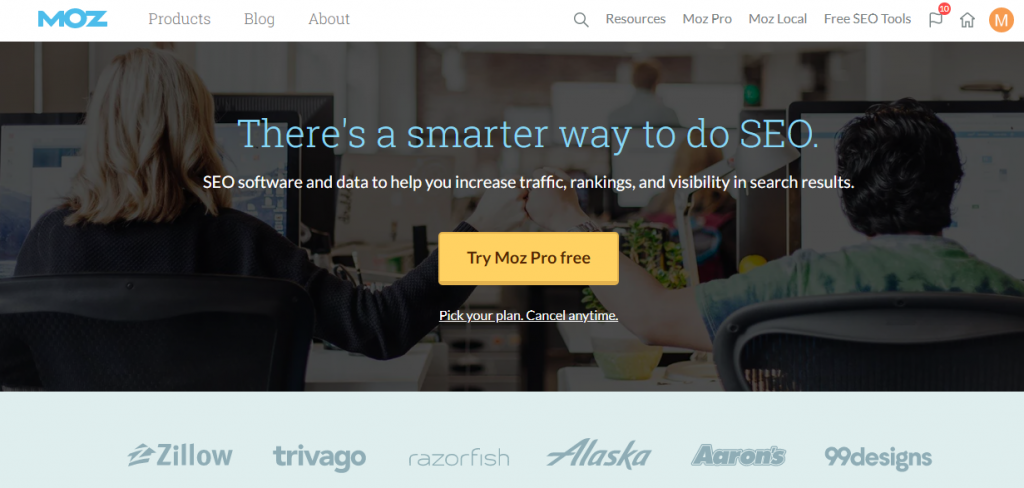Screen dimensions: 1024x488
Task: Click the Zillow logo
Action: (x=180, y=455)
